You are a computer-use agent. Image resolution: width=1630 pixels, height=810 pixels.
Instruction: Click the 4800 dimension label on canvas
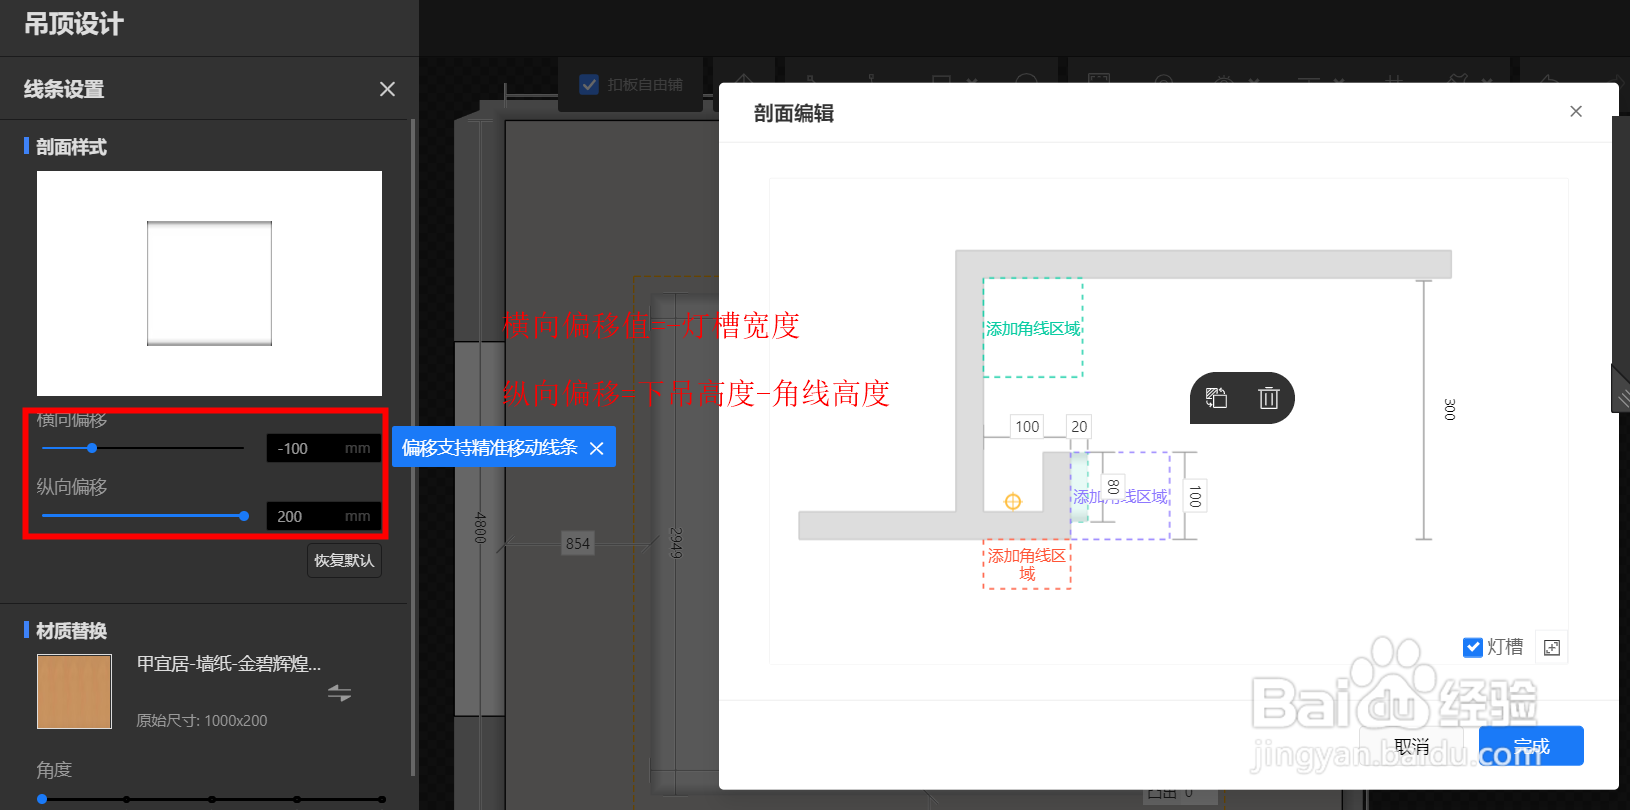point(480,528)
